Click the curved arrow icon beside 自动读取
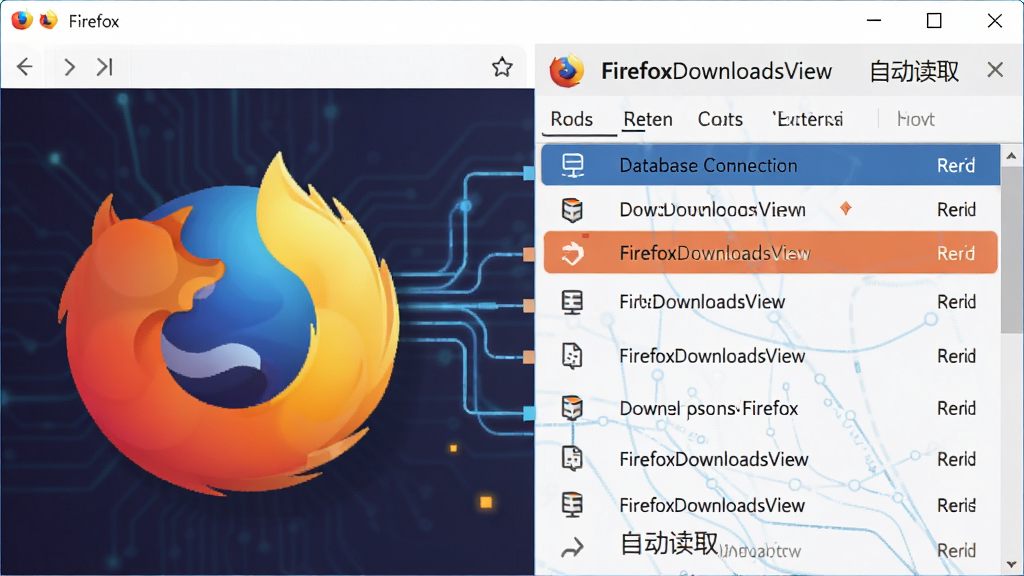This screenshot has height=576, width=1024. (x=573, y=548)
